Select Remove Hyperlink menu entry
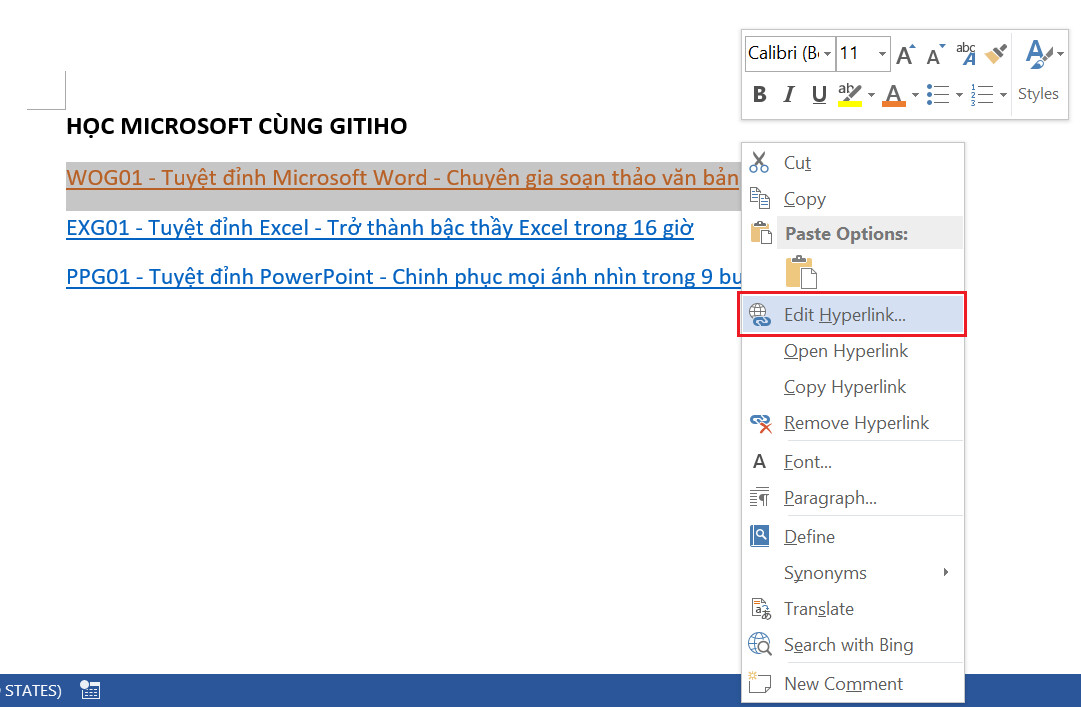The image size is (1081, 707). coord(853,422)
